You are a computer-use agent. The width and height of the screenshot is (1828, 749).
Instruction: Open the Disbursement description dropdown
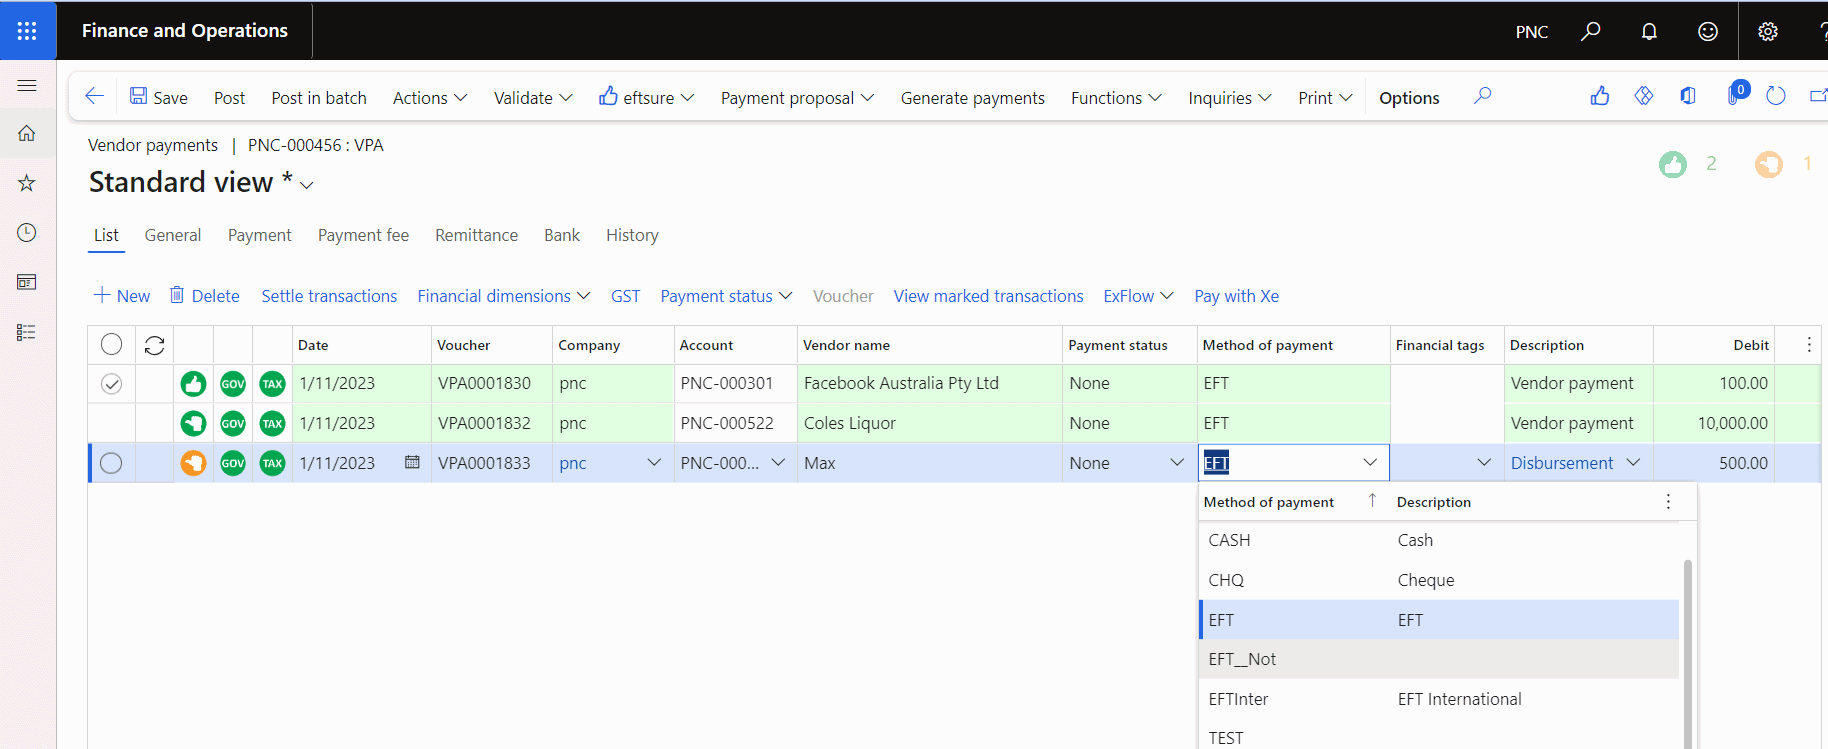tap(1633, 462)
